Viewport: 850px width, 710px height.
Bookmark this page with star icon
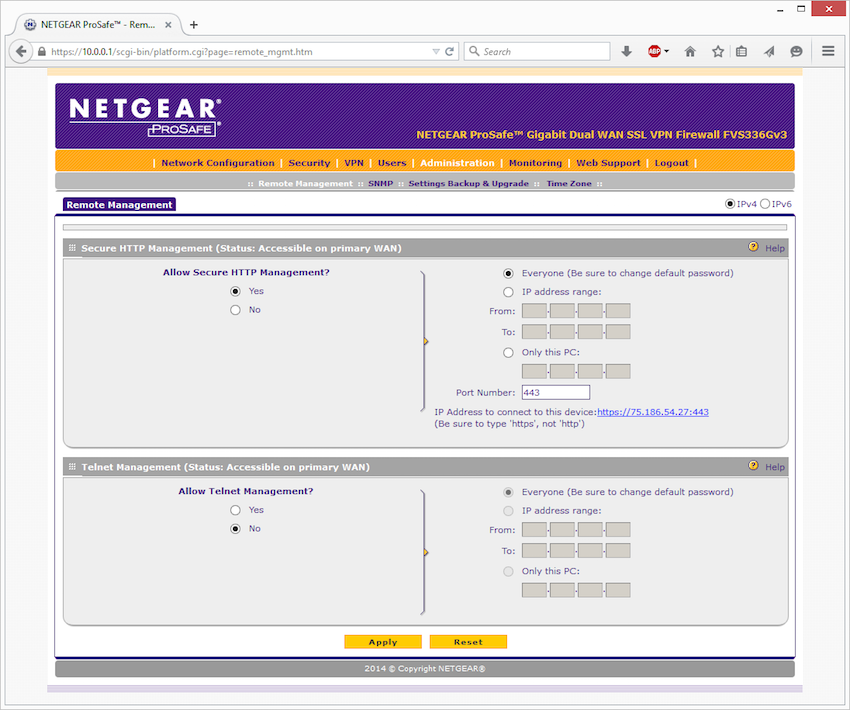[x=718, y=51]
